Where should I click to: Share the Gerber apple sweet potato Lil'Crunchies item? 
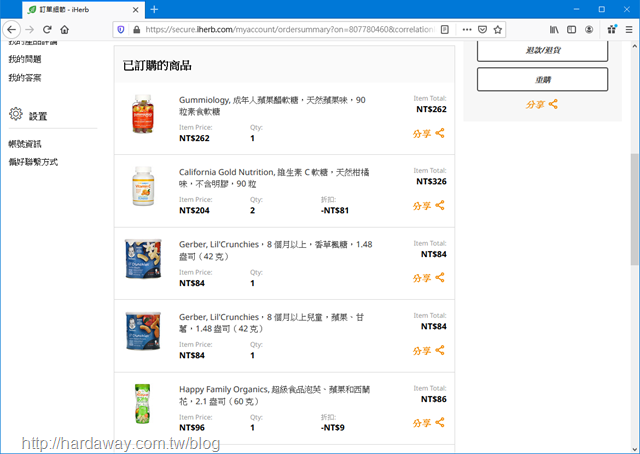[x=429, y=351]
